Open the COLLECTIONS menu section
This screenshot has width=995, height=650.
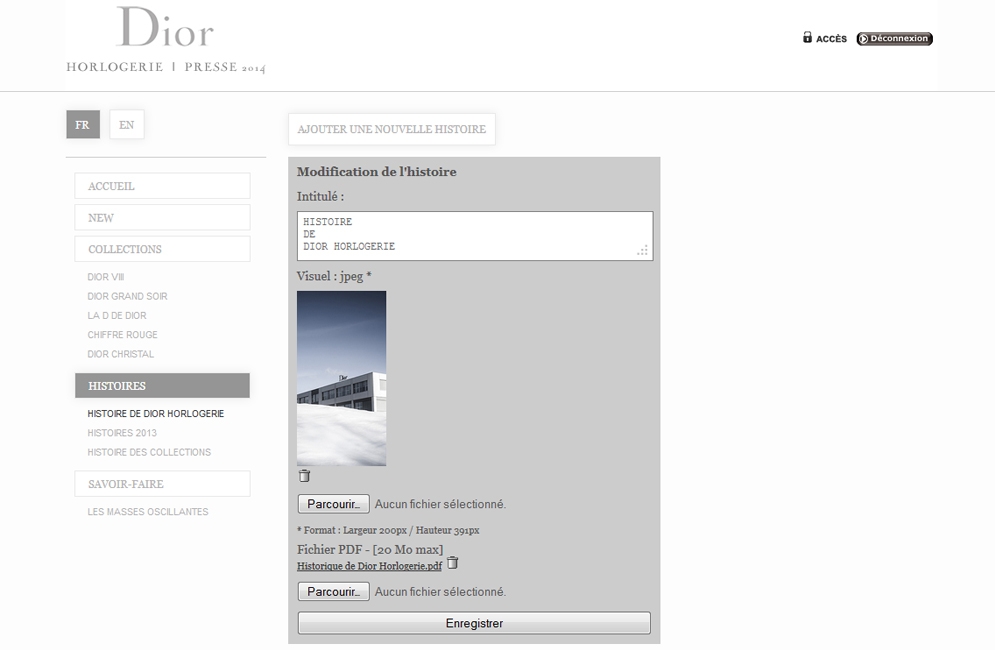162,249
